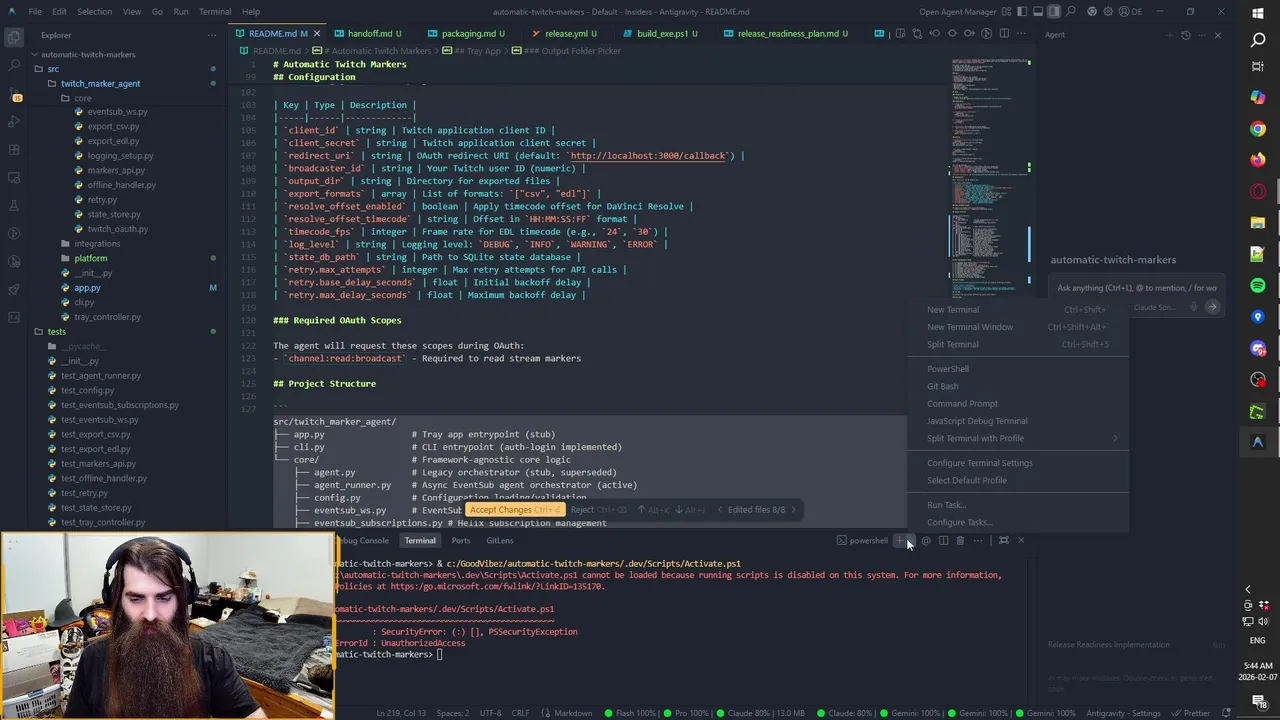Toggle the primary side bar

tap(1021, 12)
